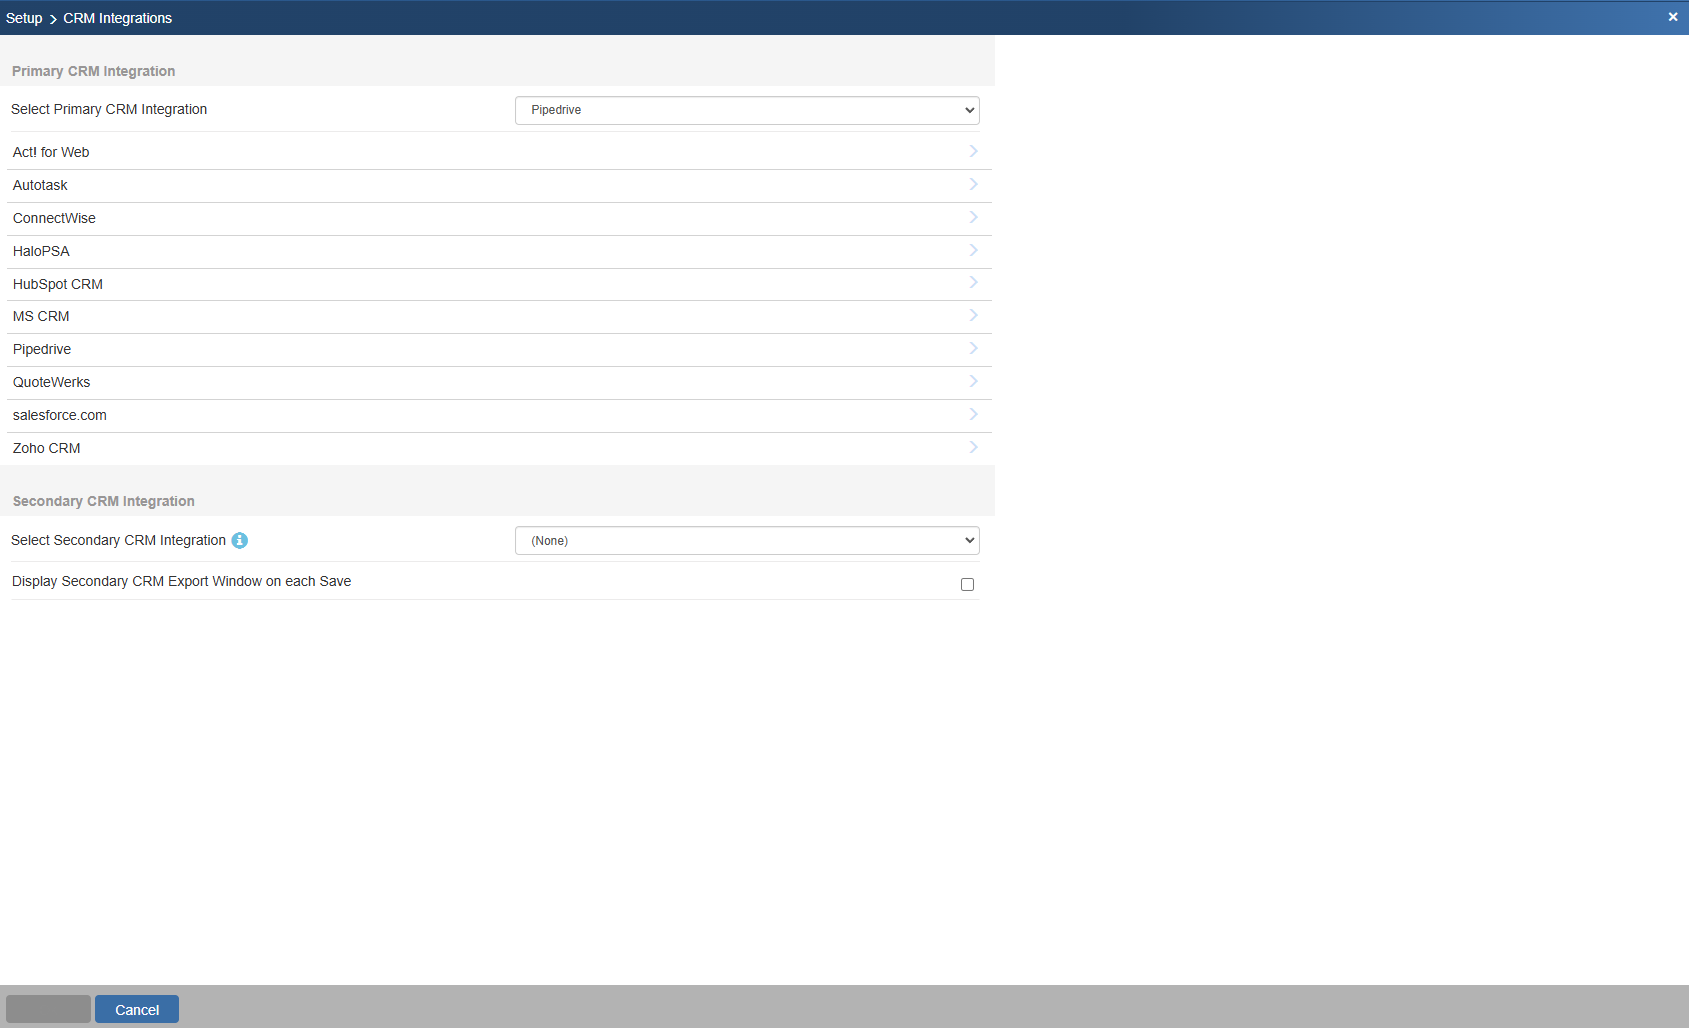Close the CRM Integrations window
The image size is (1689, 1028).
pos(1673,17)
